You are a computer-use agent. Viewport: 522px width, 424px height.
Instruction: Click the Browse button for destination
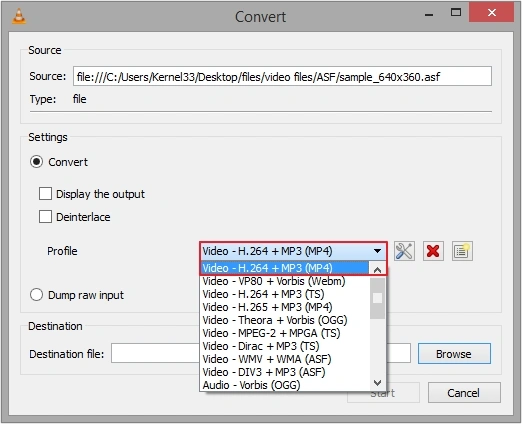tap(454, 354)
